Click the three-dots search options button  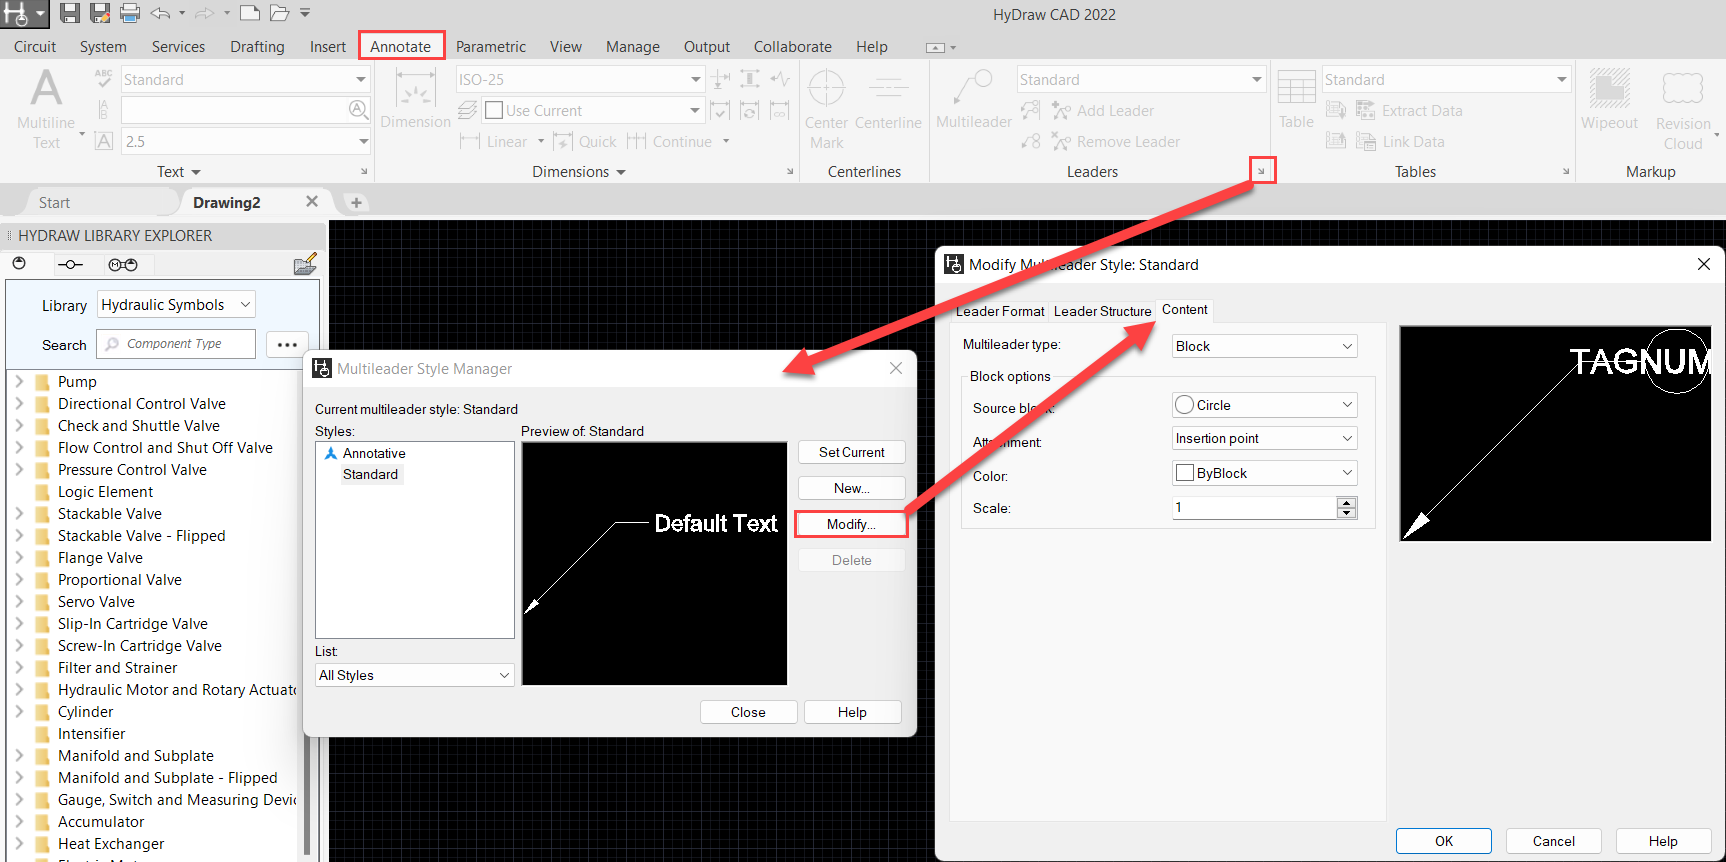coord(288,345)
